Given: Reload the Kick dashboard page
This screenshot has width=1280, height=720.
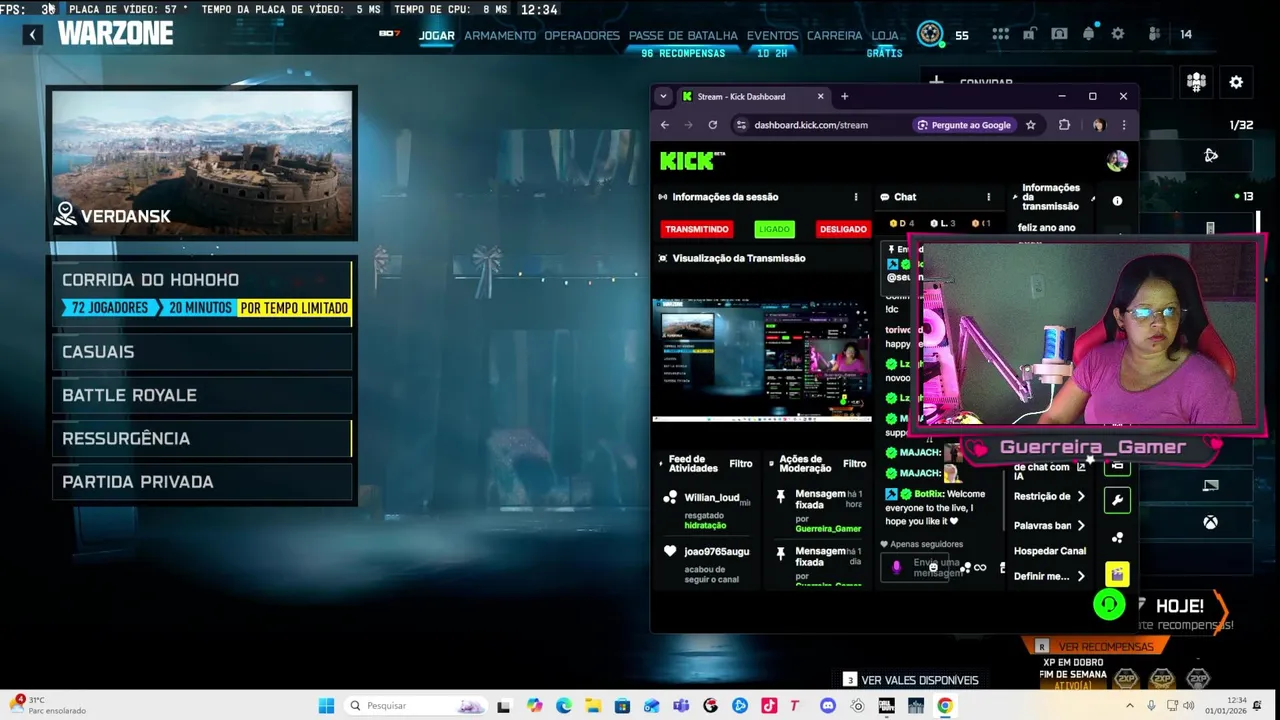Looking at the screenshot, I should pos(712,125).
